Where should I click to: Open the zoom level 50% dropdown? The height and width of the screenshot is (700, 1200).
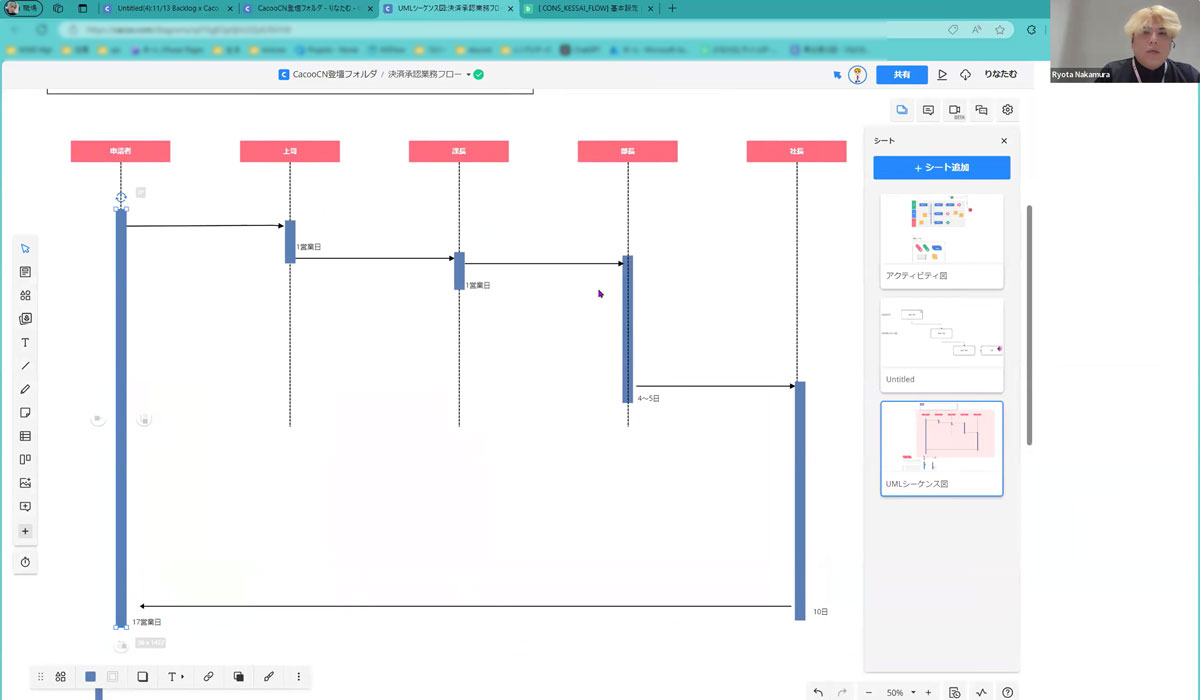point(901,692)
